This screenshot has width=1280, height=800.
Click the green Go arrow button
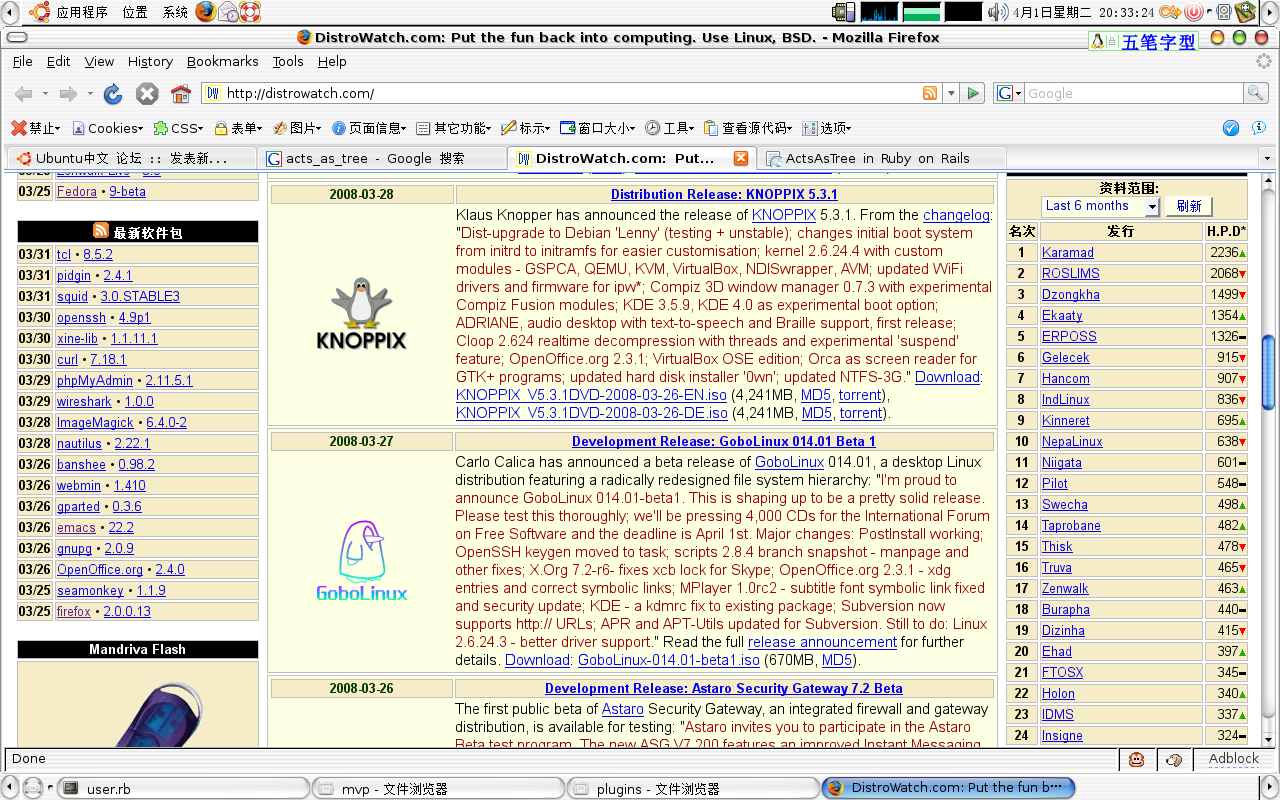[972, 93]
